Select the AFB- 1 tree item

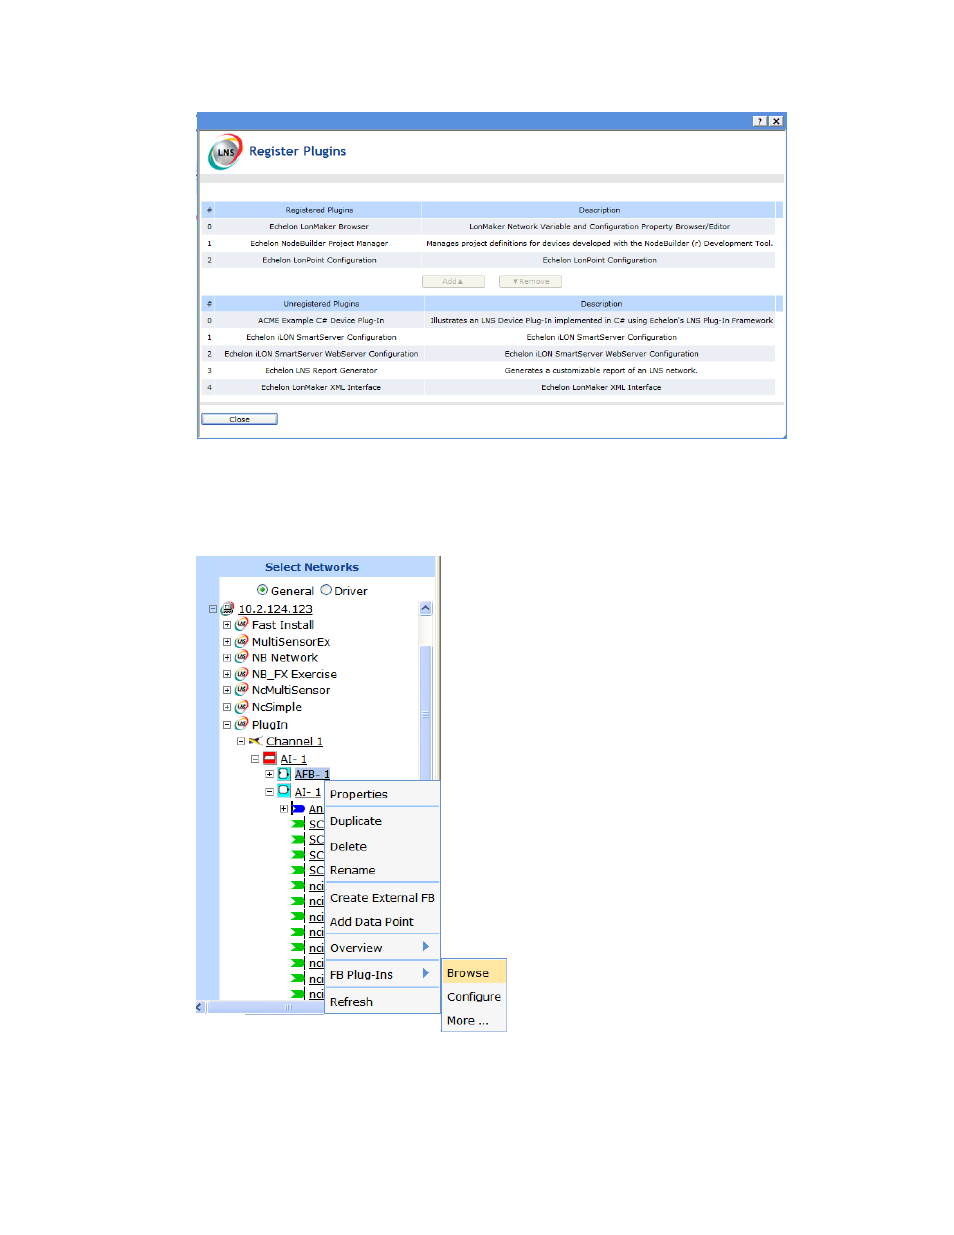click(312, 774)
